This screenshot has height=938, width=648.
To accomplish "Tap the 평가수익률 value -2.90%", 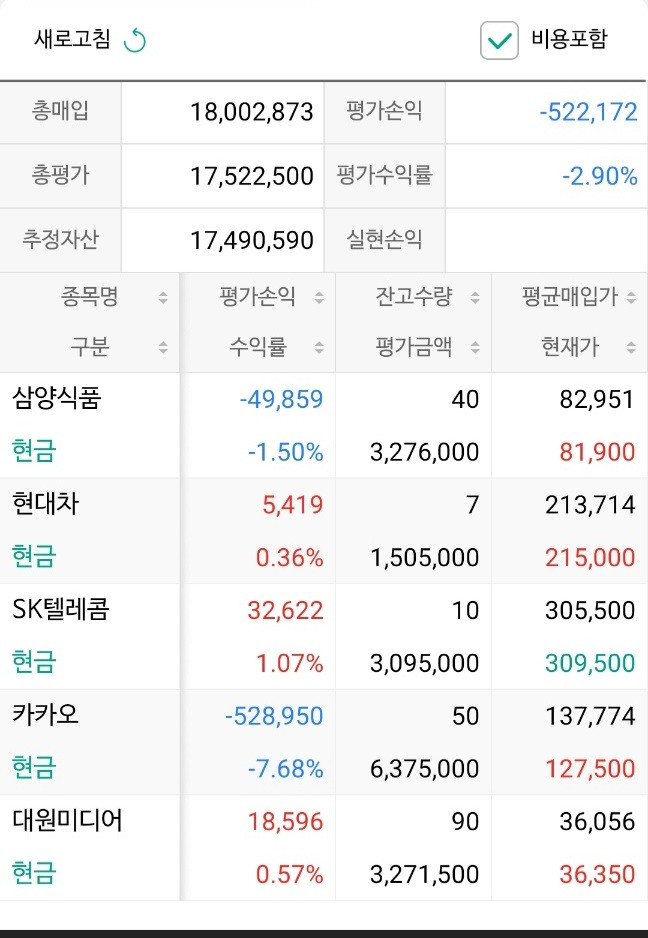I will [600, 176].
